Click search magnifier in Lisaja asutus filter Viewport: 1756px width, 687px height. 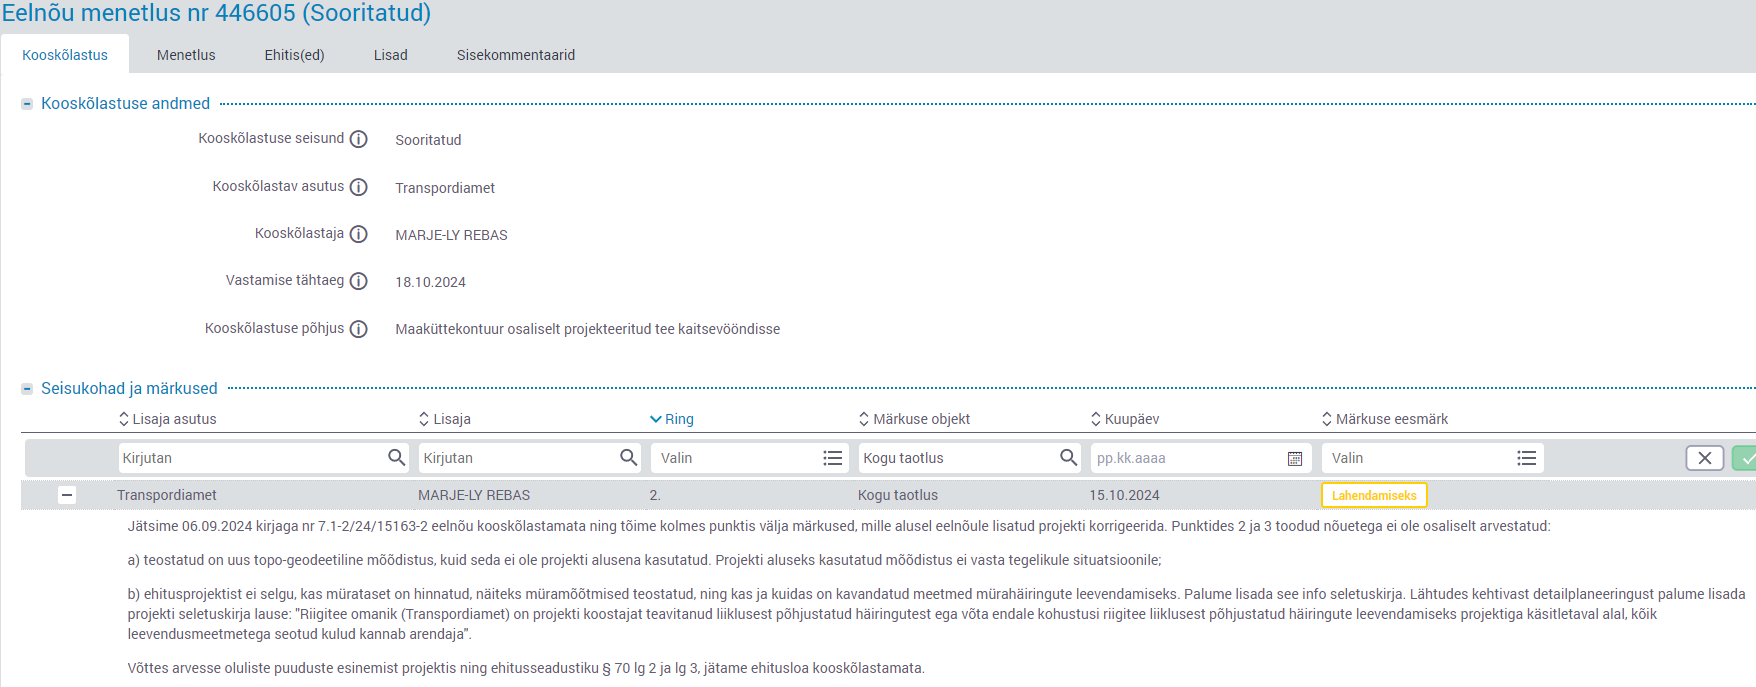(397, 457)
